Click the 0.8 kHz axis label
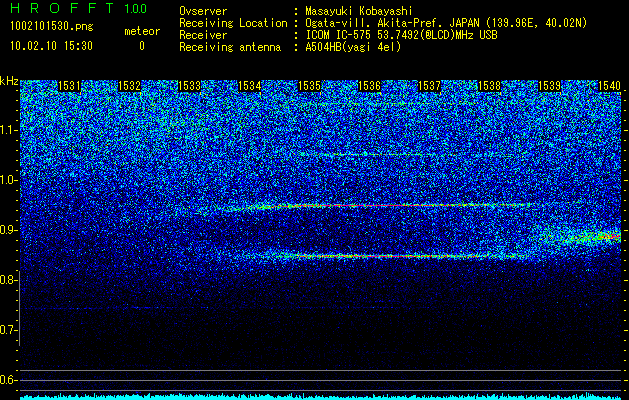 pos(8,280)
